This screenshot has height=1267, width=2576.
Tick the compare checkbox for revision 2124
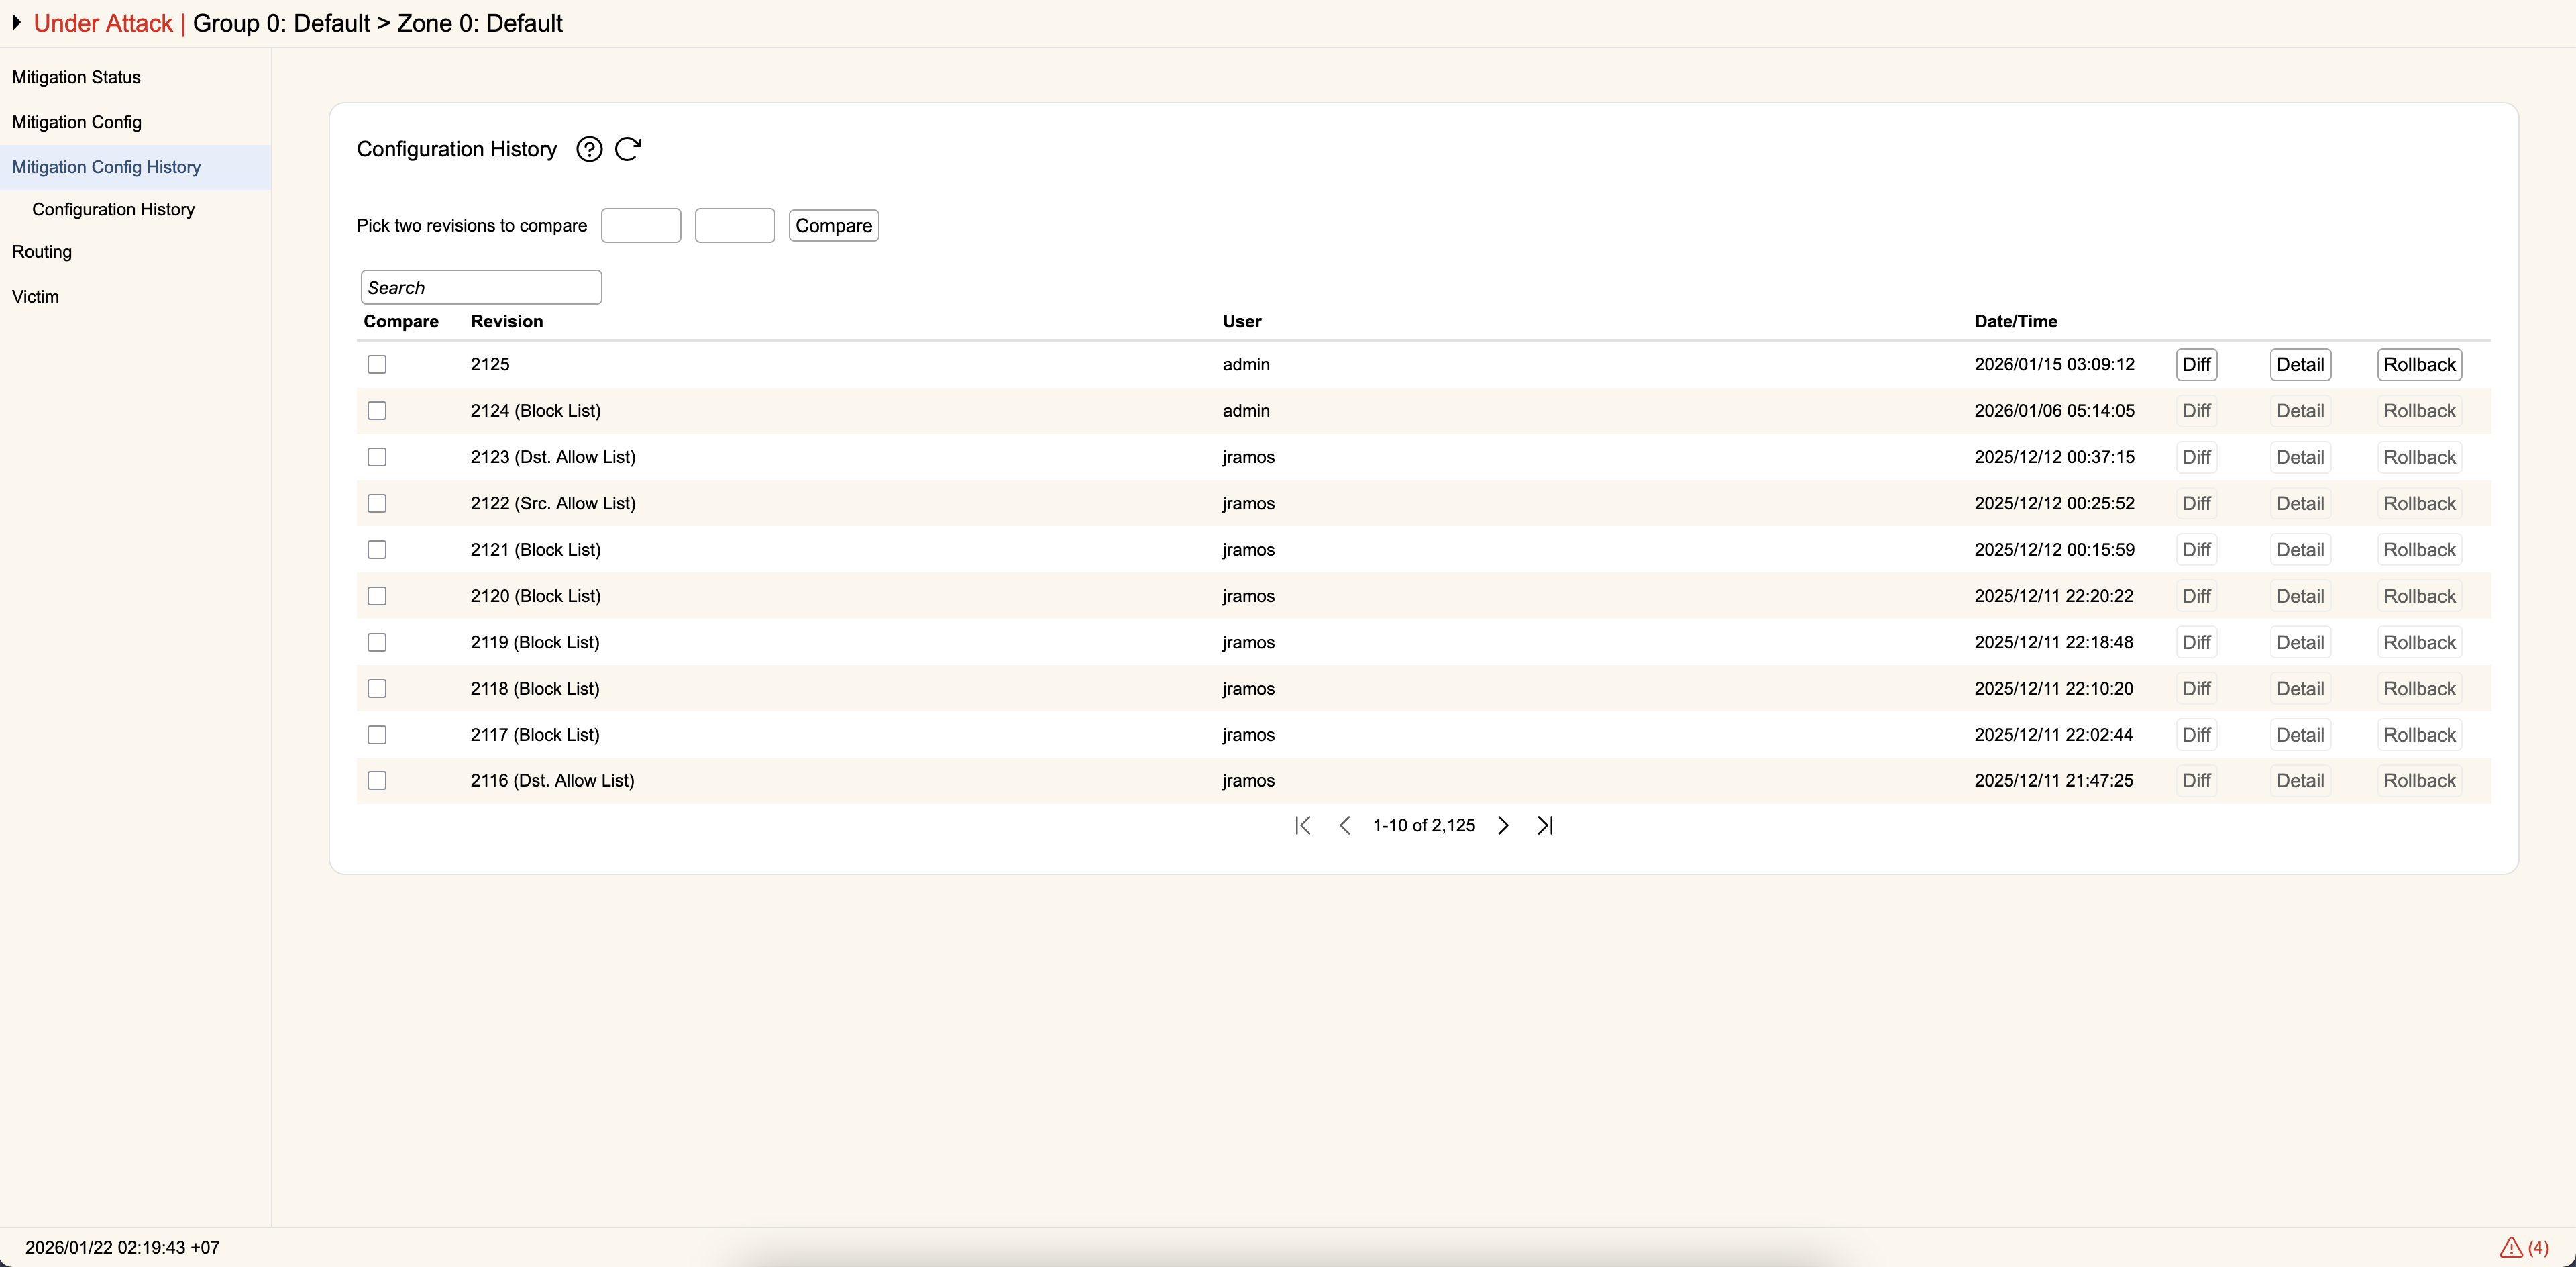[377, 411]
